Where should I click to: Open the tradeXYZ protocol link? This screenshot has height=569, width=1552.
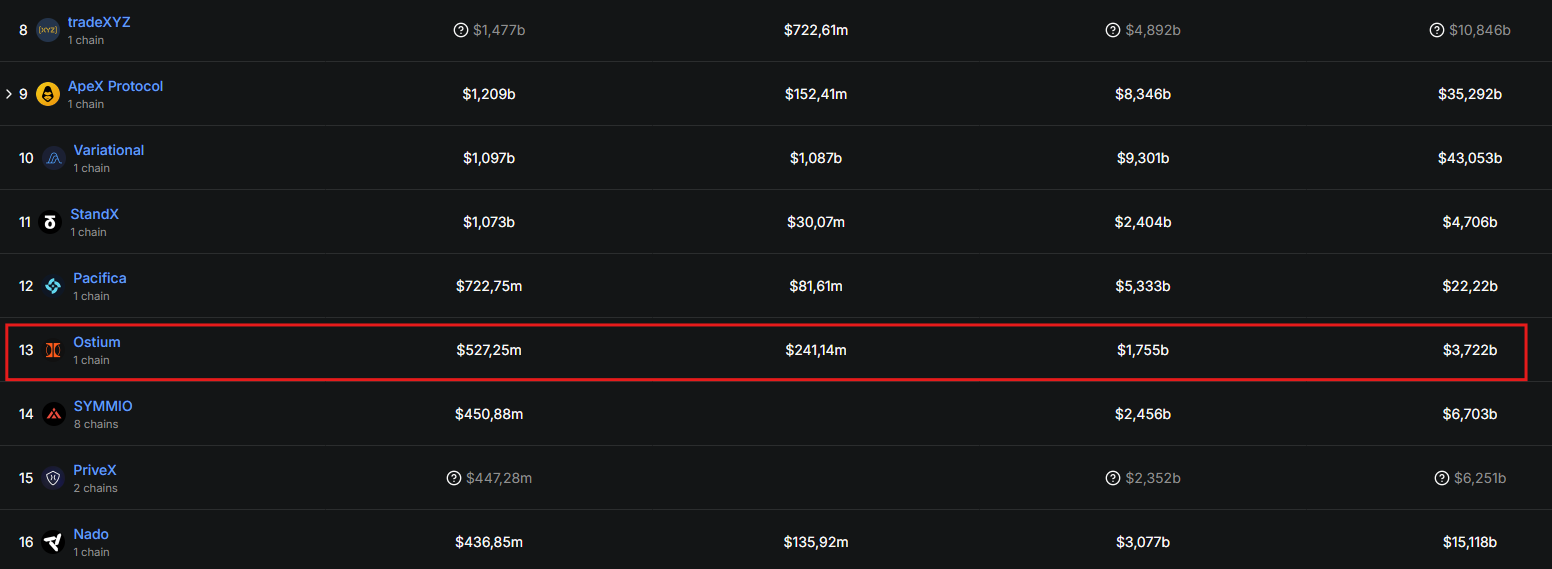(x=99, y=22)
